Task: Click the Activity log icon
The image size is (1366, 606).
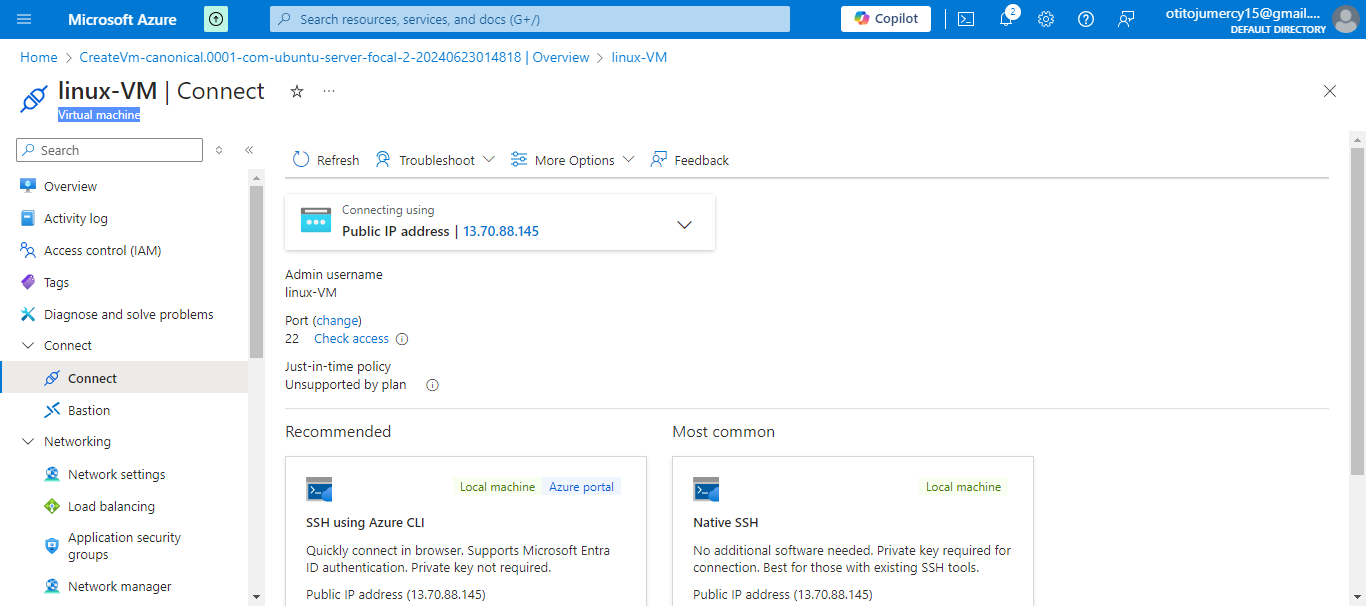Action: [28, 218]
